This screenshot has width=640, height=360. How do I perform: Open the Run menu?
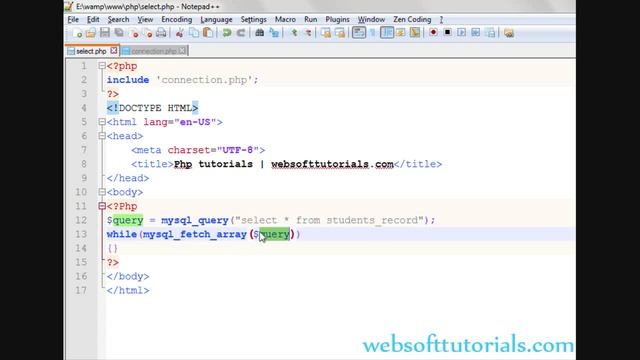[311, 20]
